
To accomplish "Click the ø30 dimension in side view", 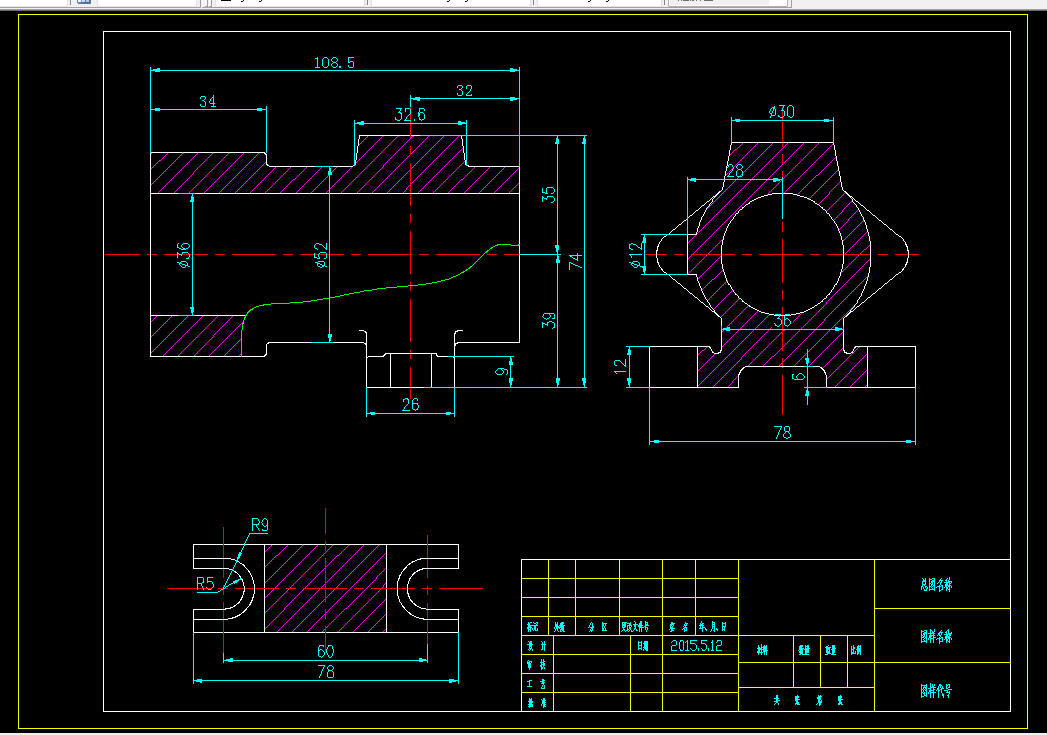I will point(781,111).
